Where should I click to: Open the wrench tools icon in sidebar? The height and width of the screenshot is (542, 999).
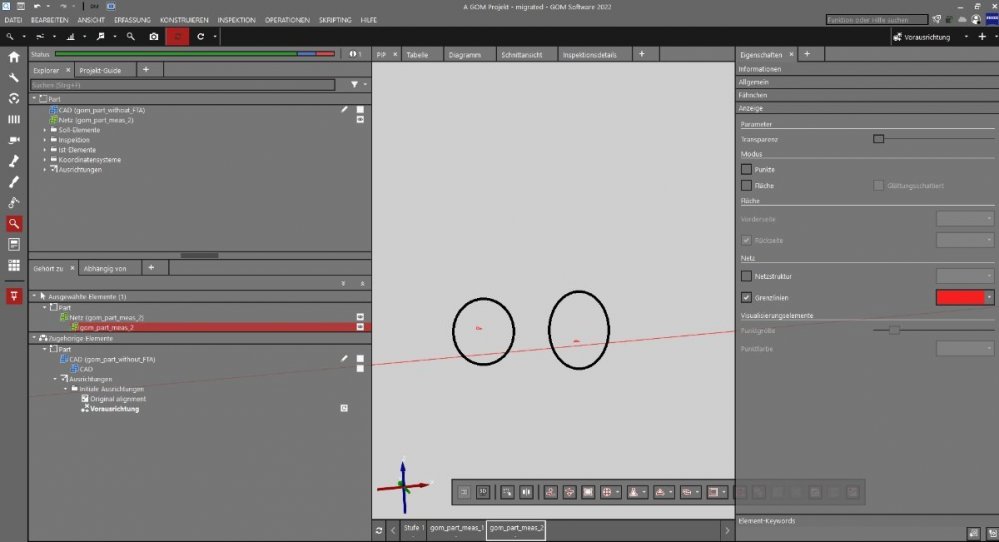click(x=14, y=78)
